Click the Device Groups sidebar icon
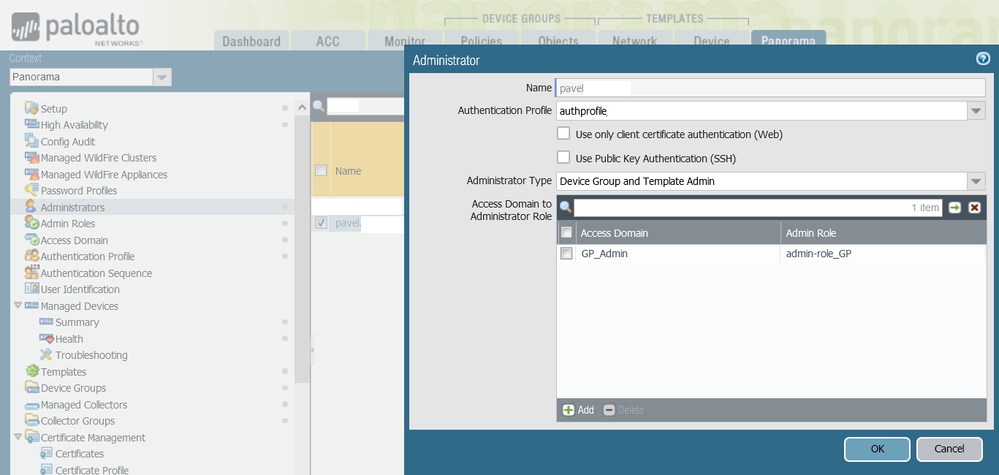The image size is (999, 475). pos(31,388)
